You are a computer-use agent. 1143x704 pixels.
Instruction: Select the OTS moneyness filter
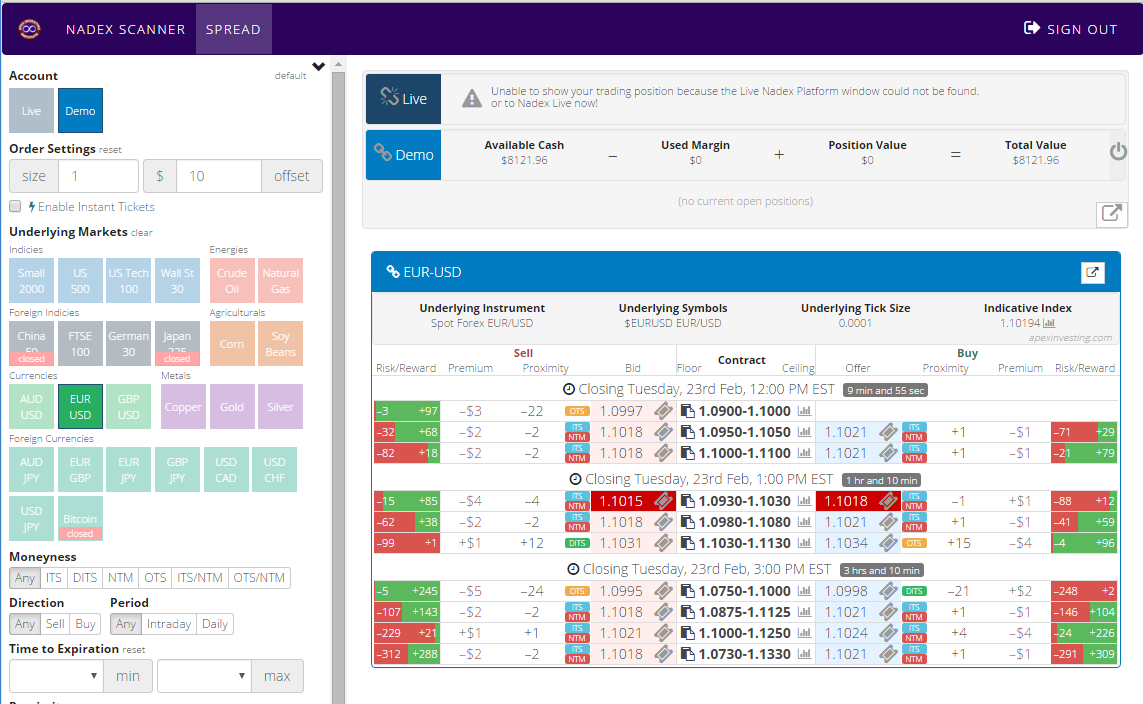tap(155, 578)
